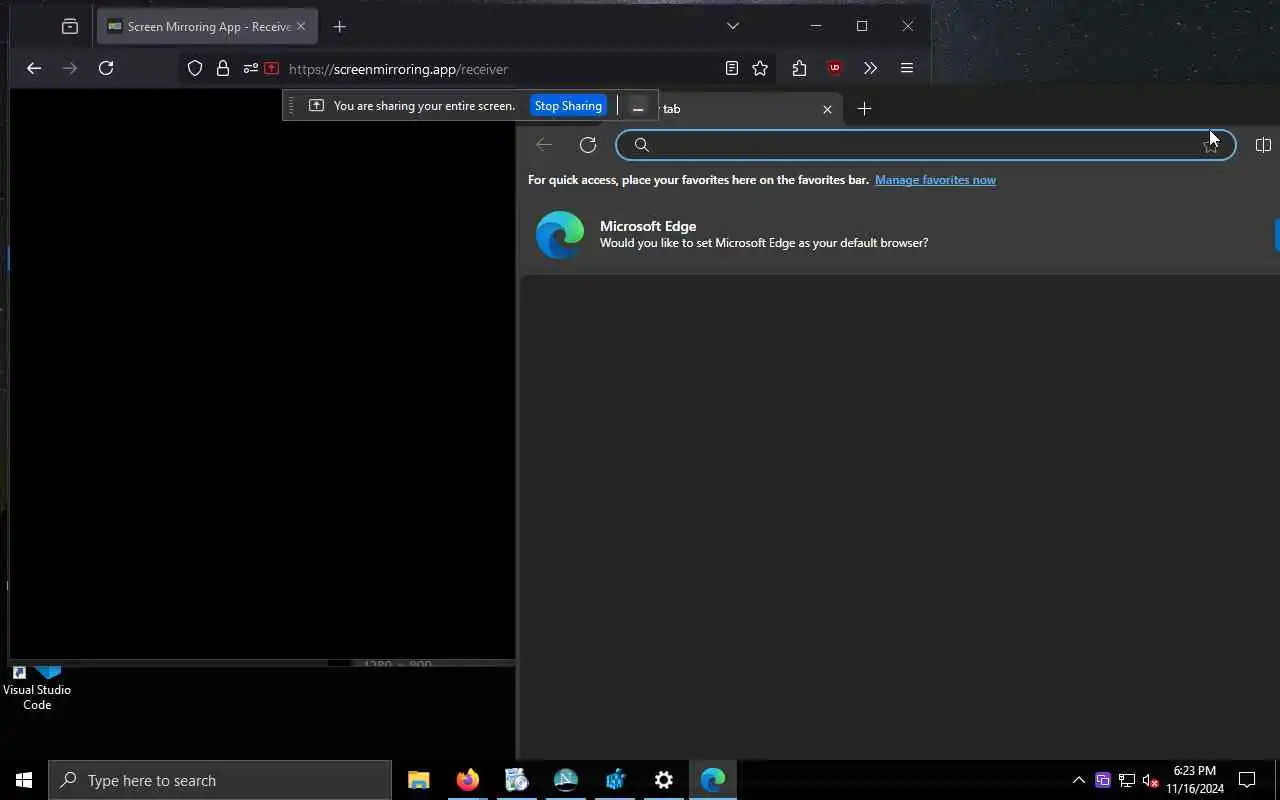1280x800 pixels.
Task: Click the Microsoft Edge logo in prompt
Action: point(560,235)
